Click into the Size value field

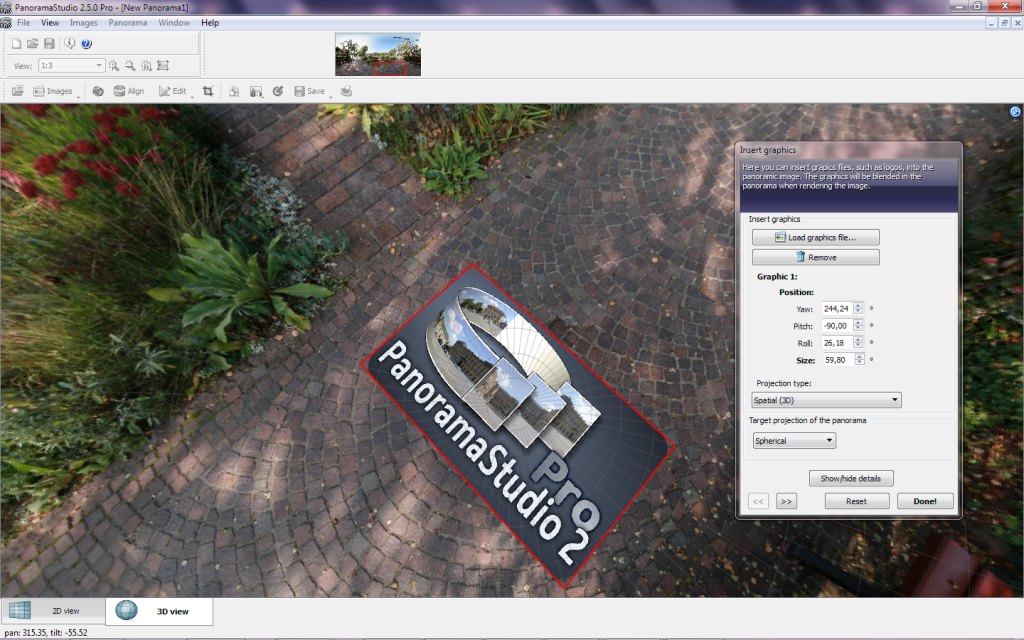point(837,359)
